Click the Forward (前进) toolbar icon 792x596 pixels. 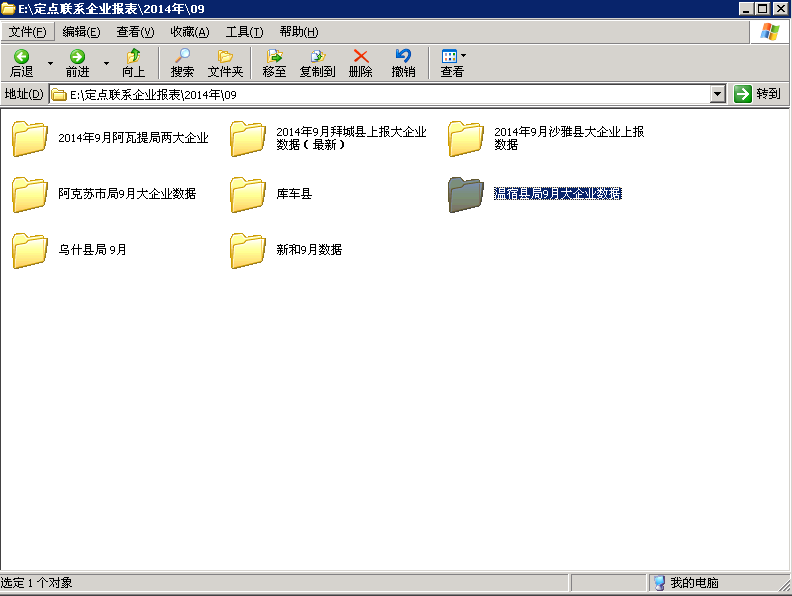pos(77,63)
